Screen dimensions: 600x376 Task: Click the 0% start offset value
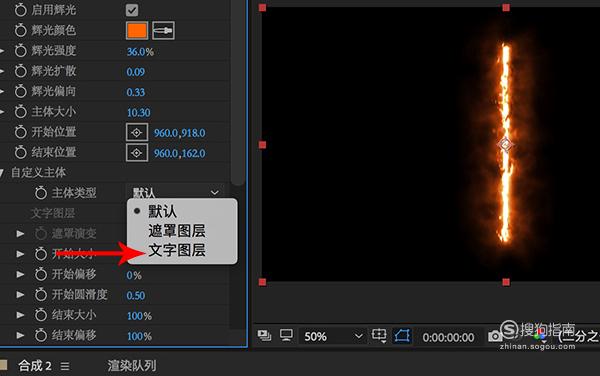click(x=134, y=275)
